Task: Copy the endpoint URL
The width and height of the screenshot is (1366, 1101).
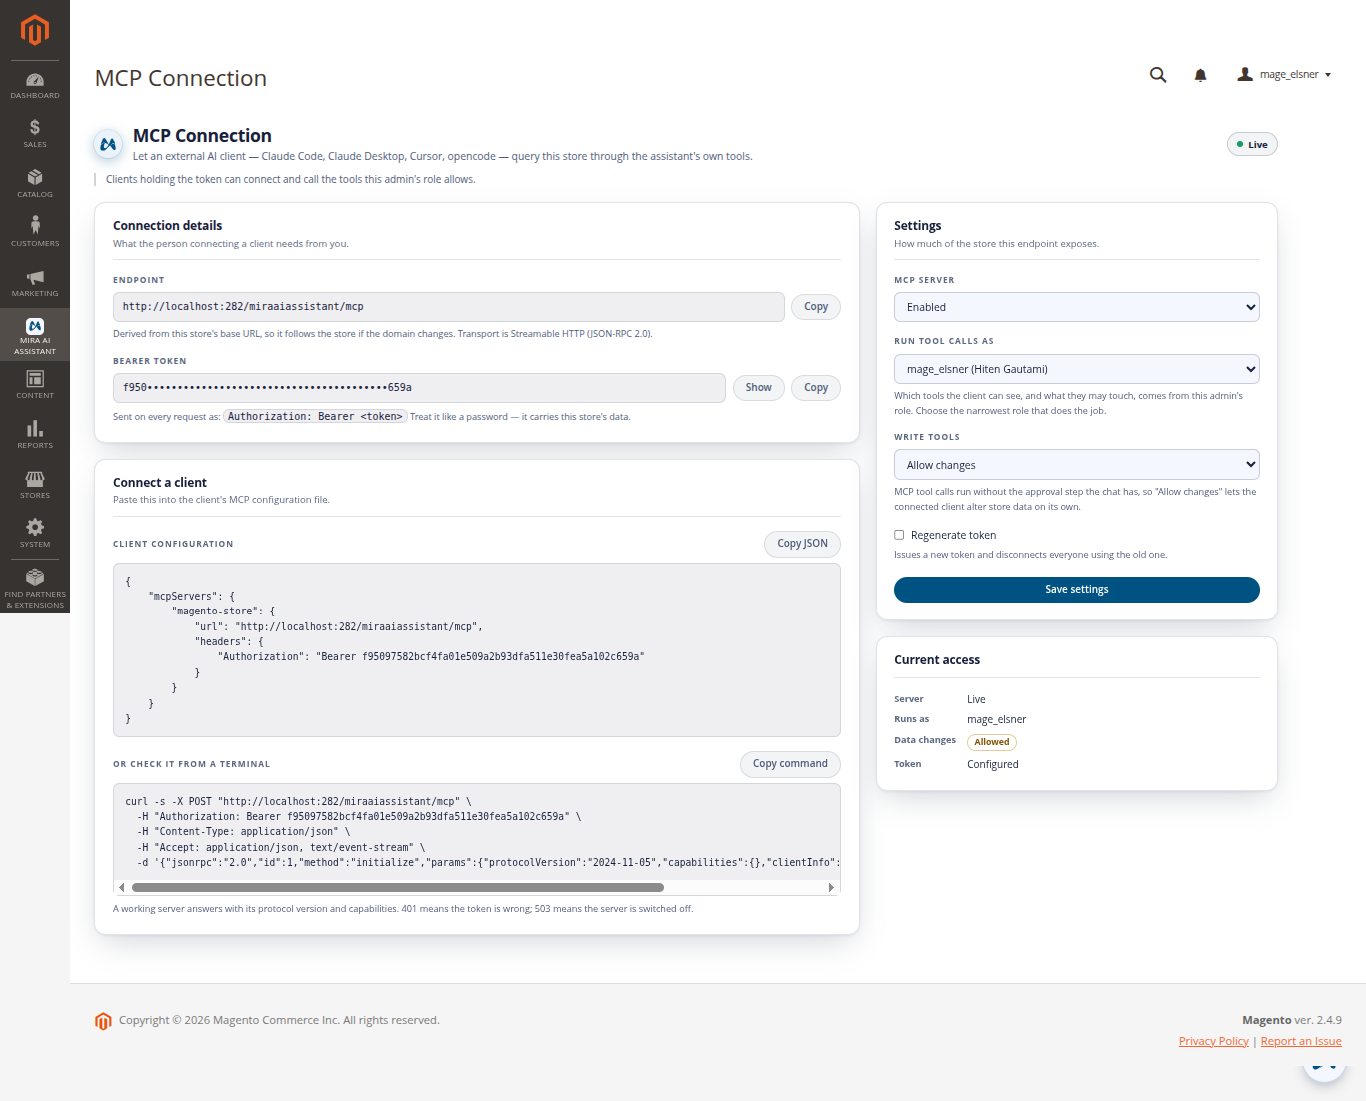Action: (816, 307)
